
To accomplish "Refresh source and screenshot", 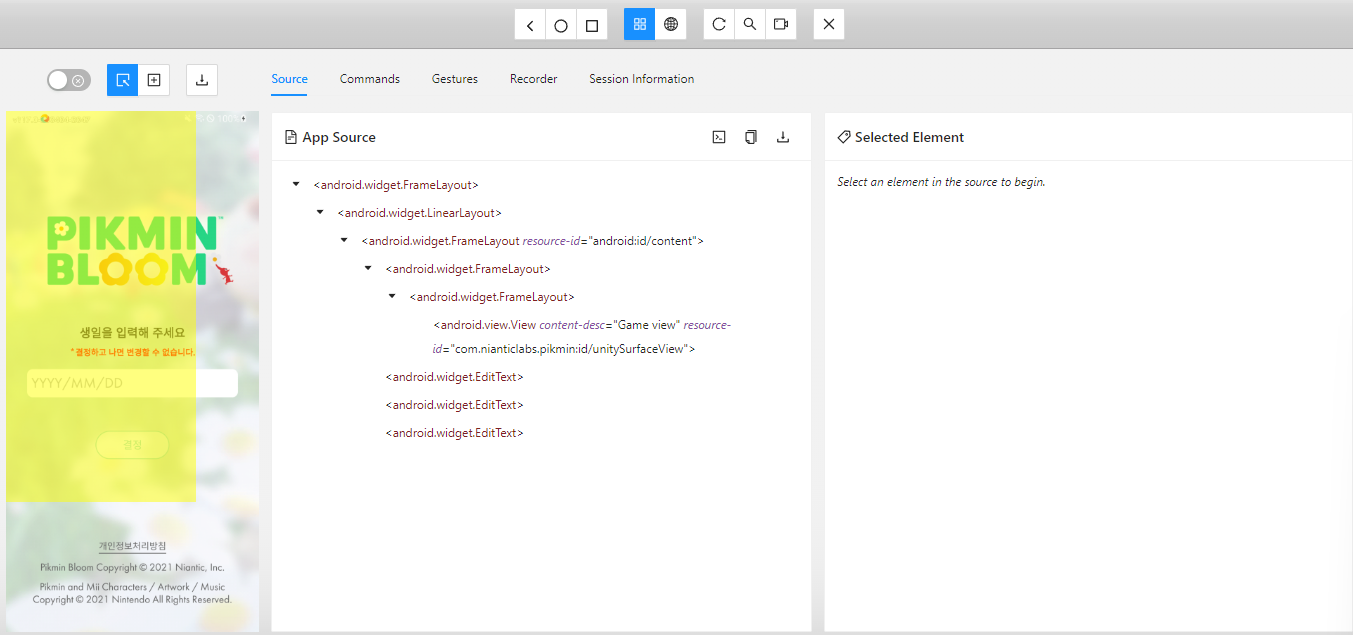I will (719, 25).
